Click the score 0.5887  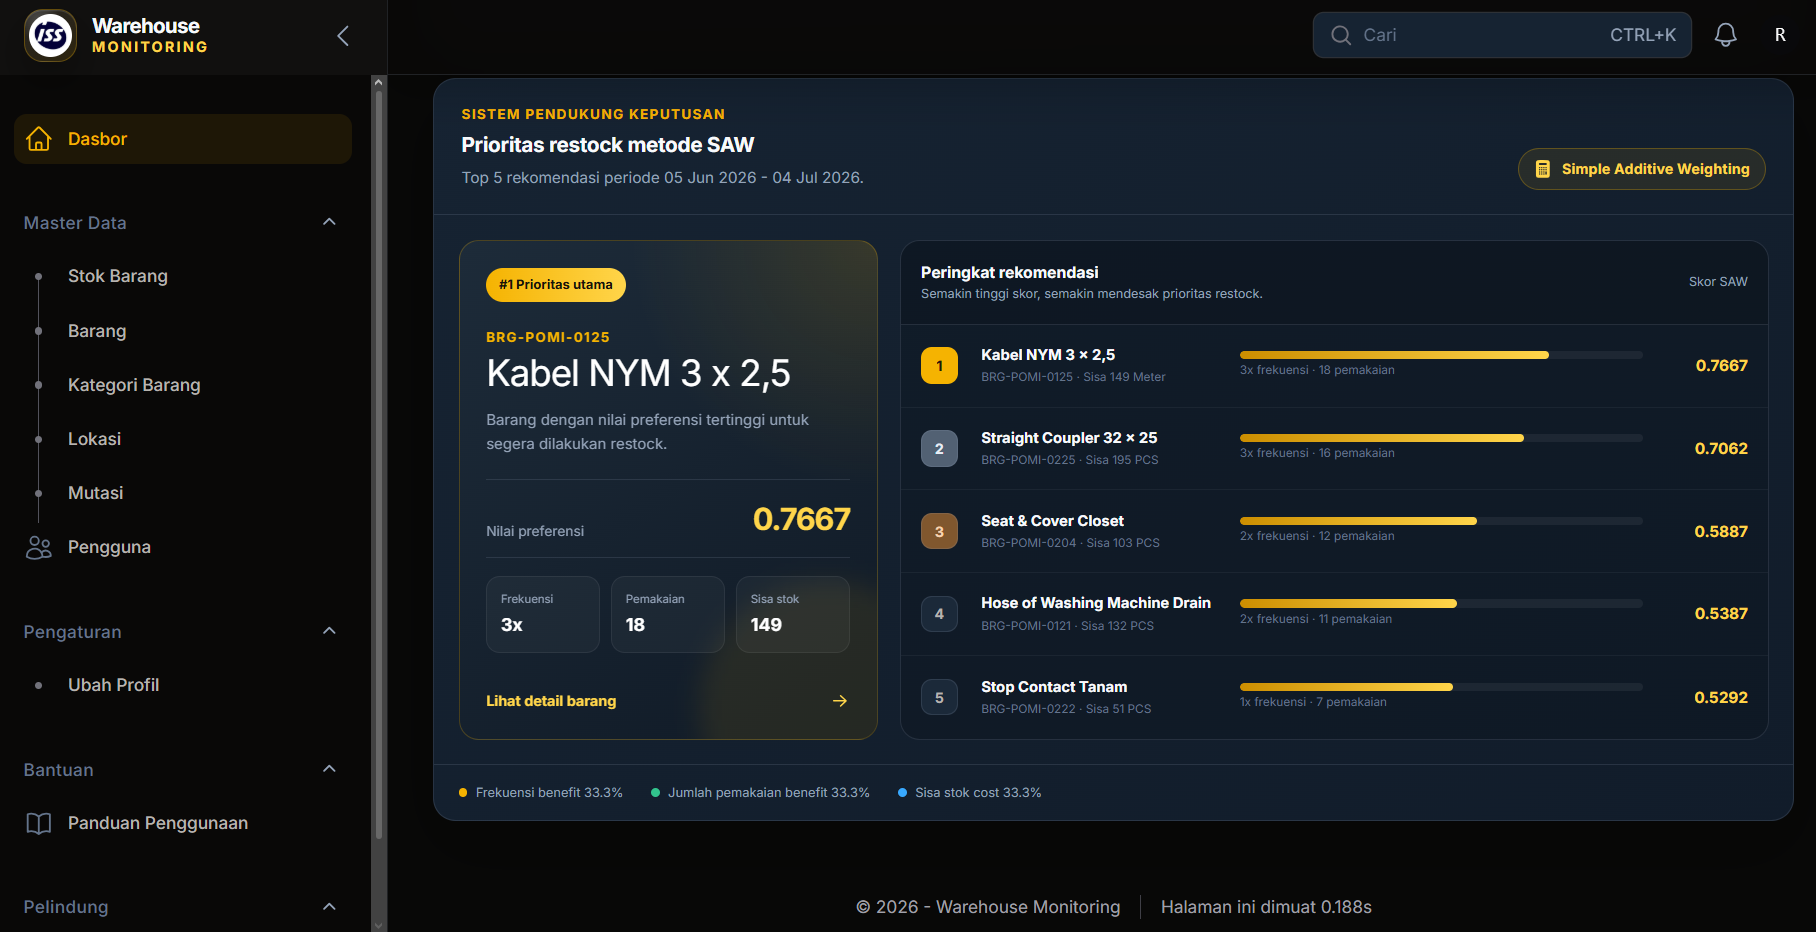[1721, 532]
